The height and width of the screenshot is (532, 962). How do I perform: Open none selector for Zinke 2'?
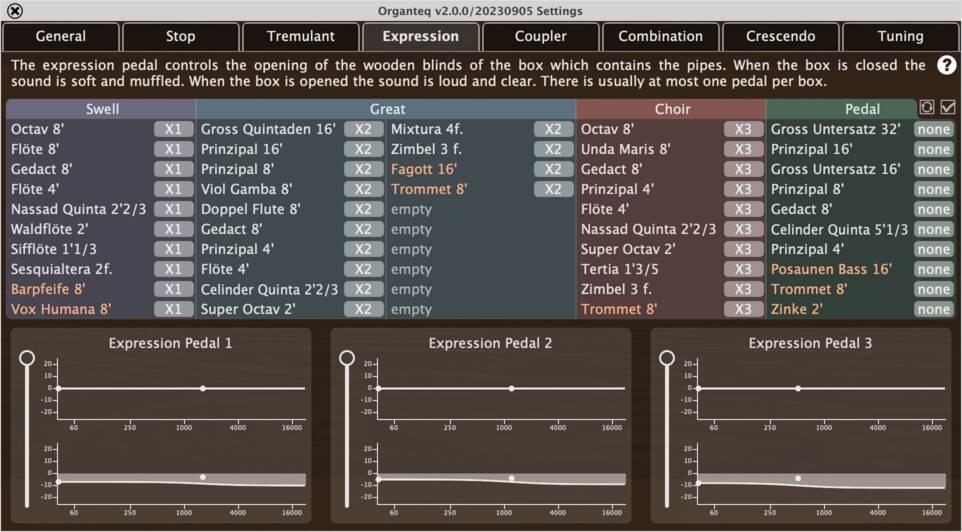(x=934, y=309)
